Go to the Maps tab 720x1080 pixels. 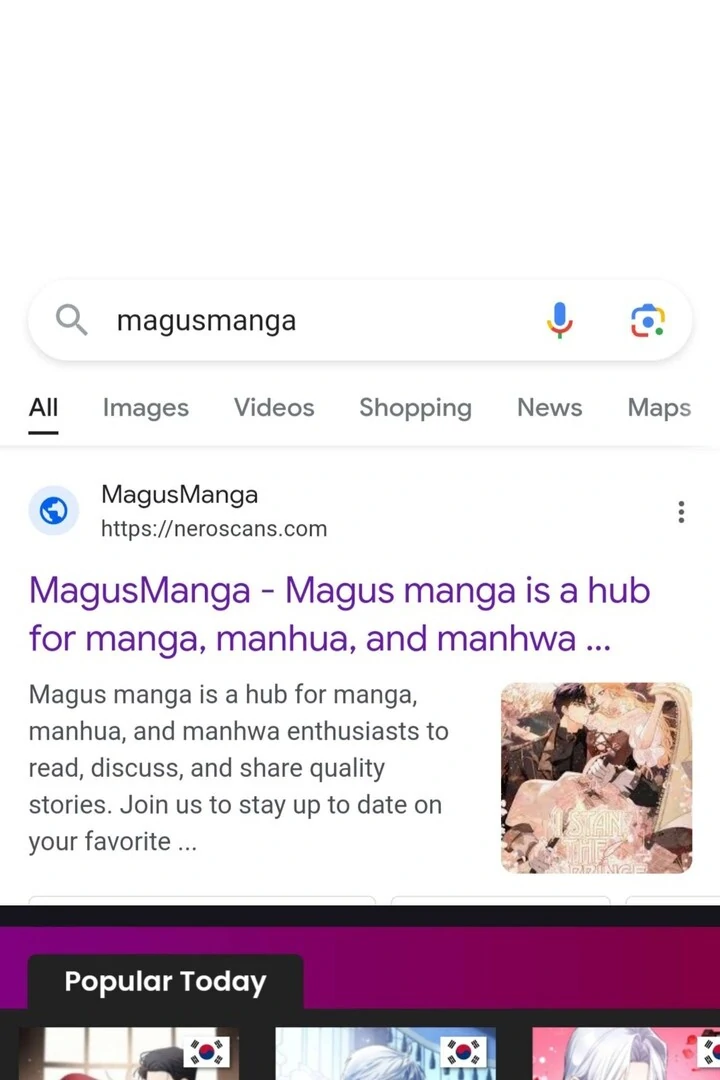click(x=659, y=408)
